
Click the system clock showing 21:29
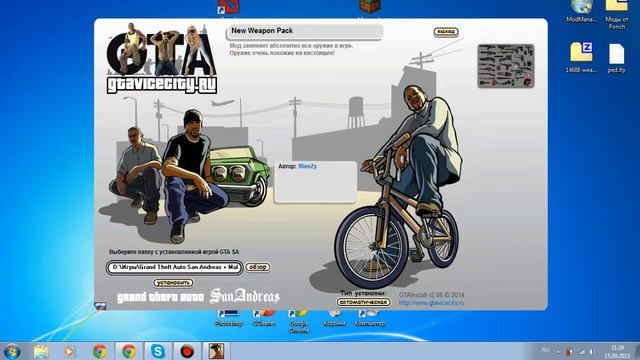tap(617, 351)
